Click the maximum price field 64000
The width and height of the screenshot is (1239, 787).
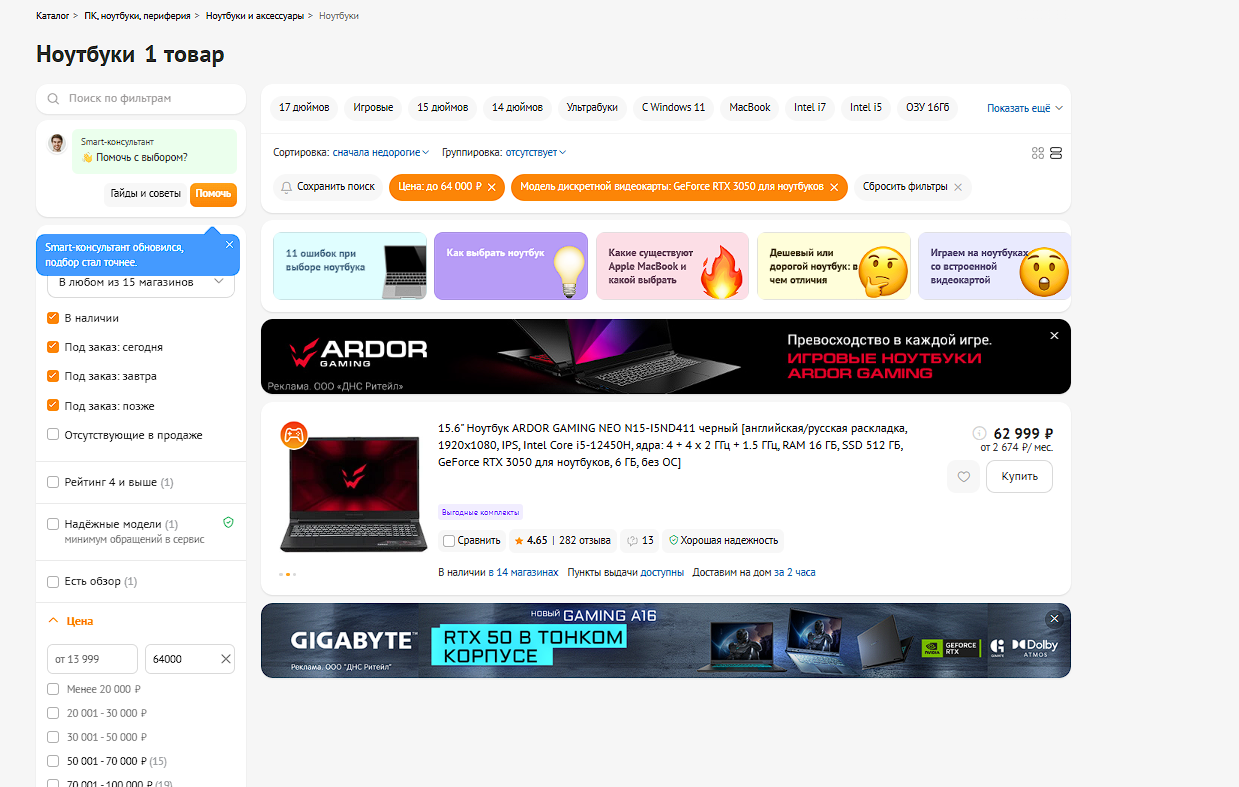pyautogui.click(x=190, y=659)
